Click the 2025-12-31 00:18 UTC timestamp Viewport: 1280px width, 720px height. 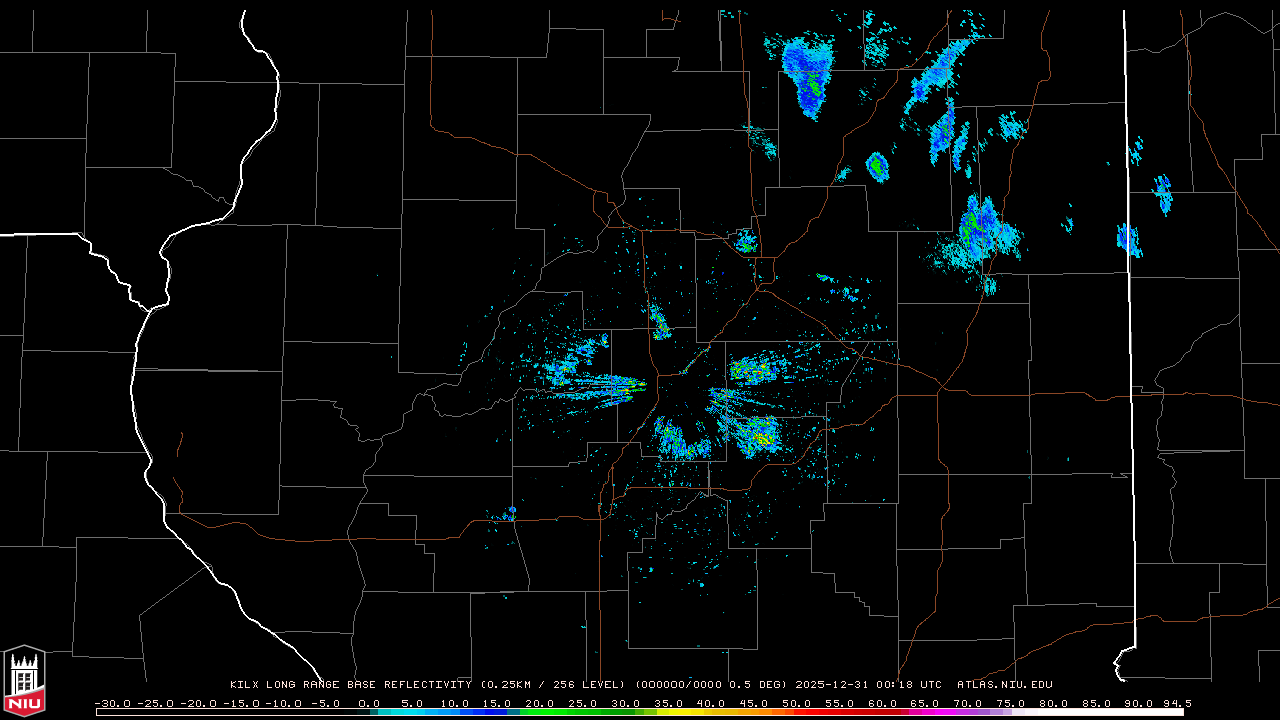868,685
